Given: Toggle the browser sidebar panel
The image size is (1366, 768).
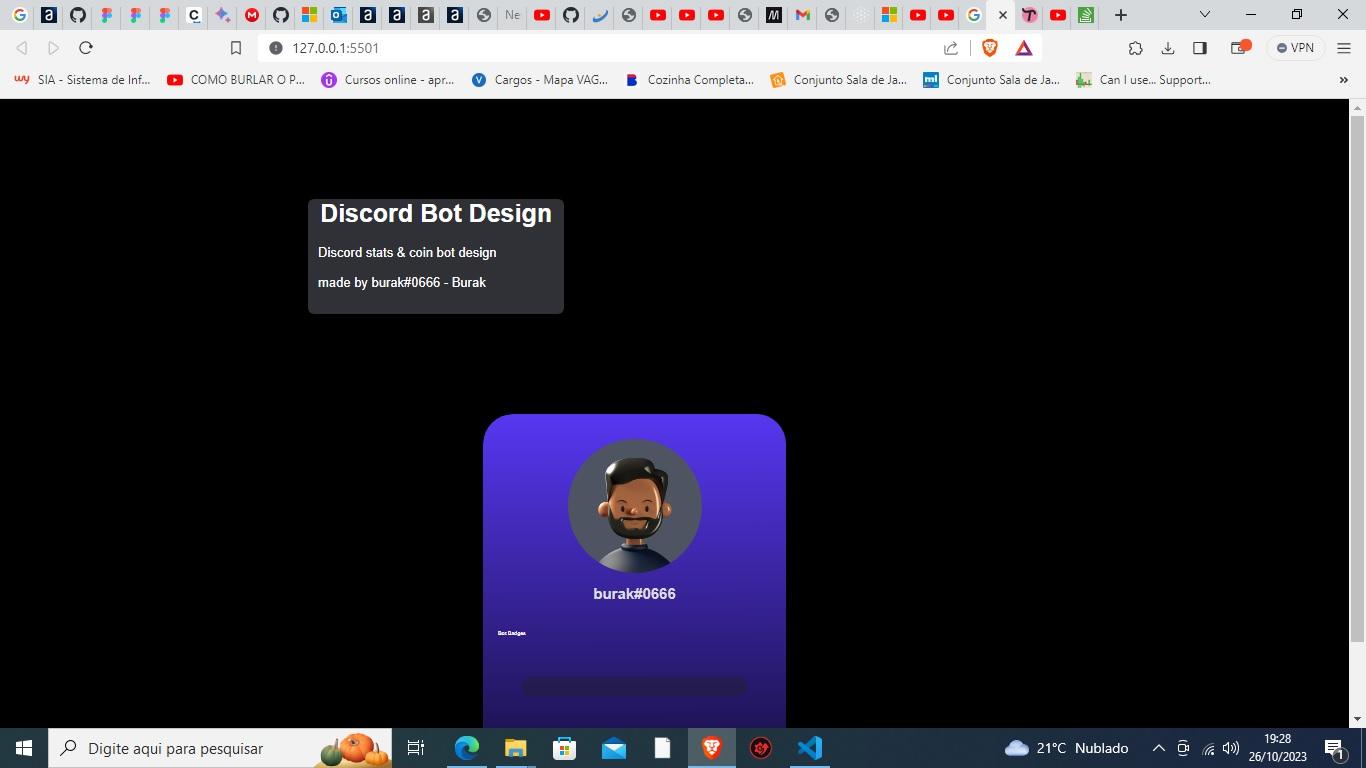Looking at the screenshot, I should pos(1200,48).
